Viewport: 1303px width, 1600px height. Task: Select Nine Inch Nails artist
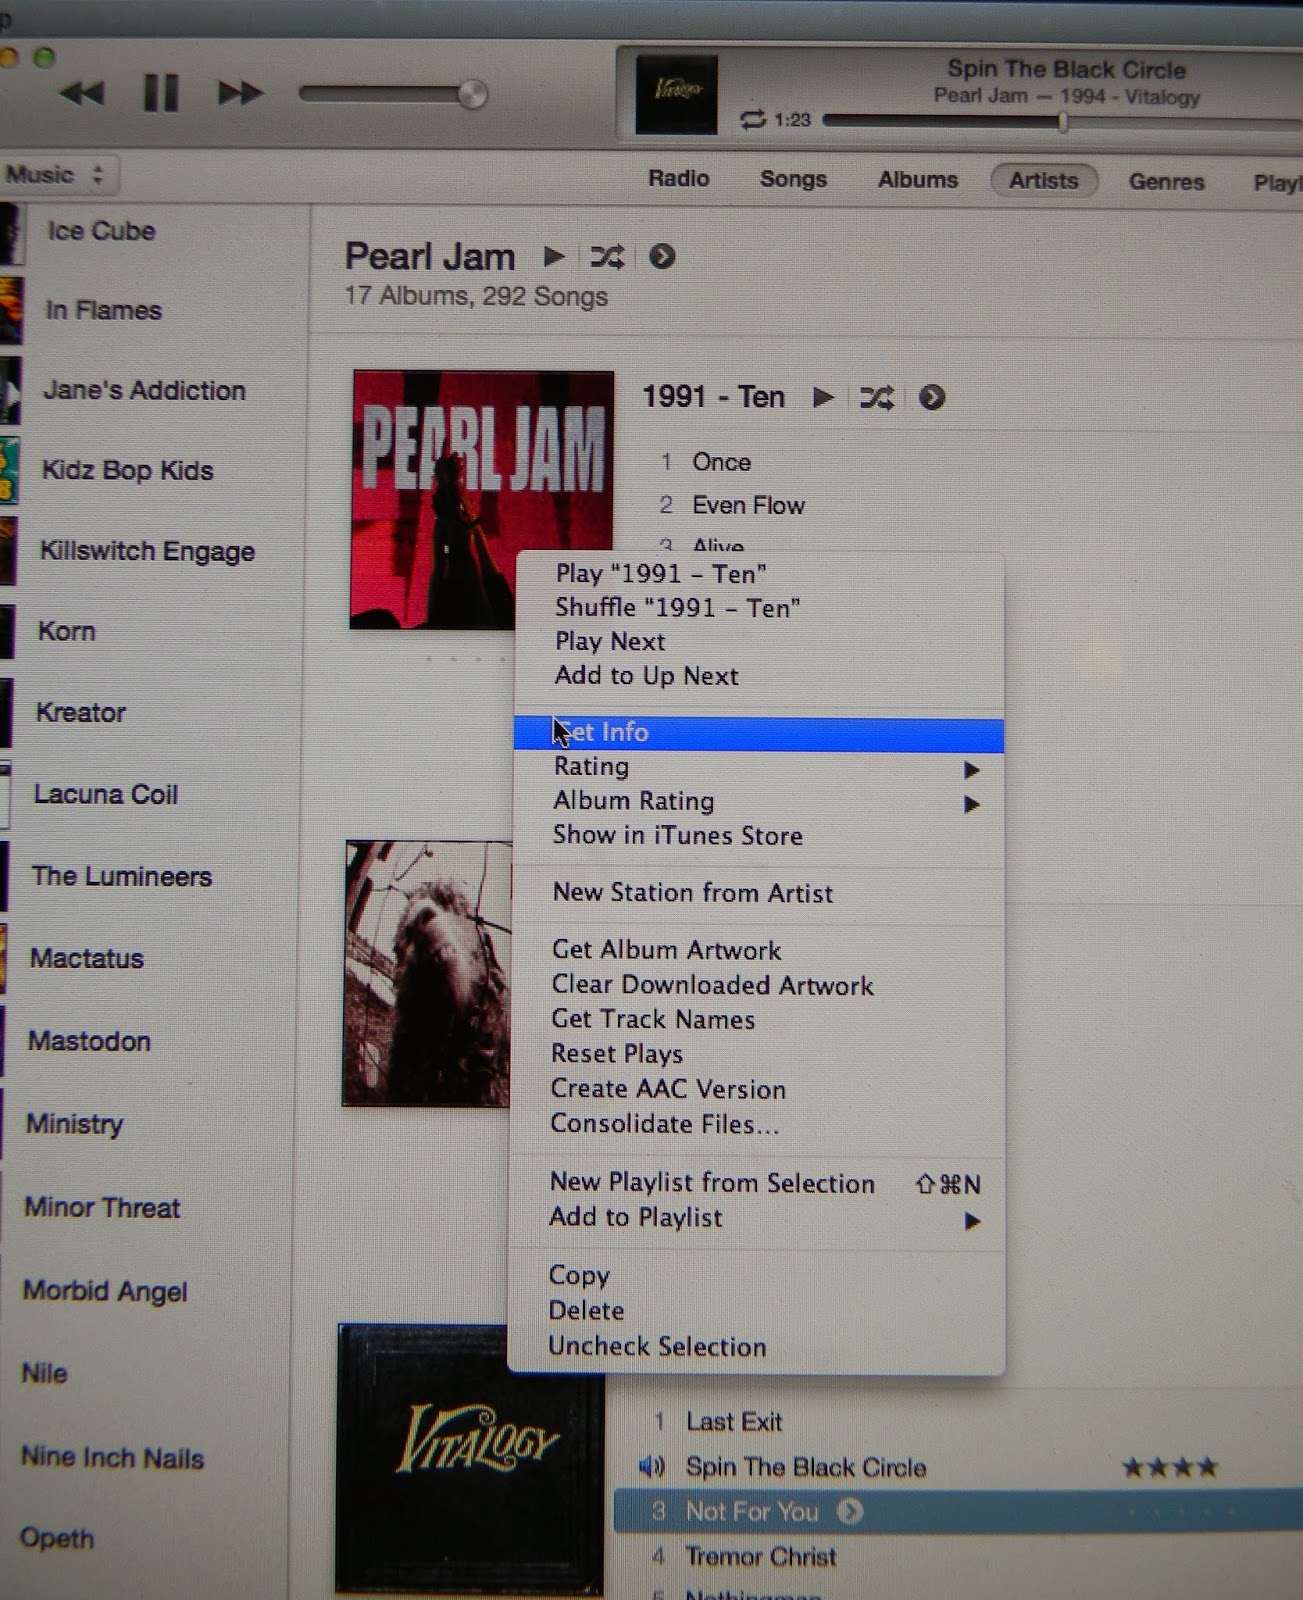pyautogui.click(x=112, y=1459)
